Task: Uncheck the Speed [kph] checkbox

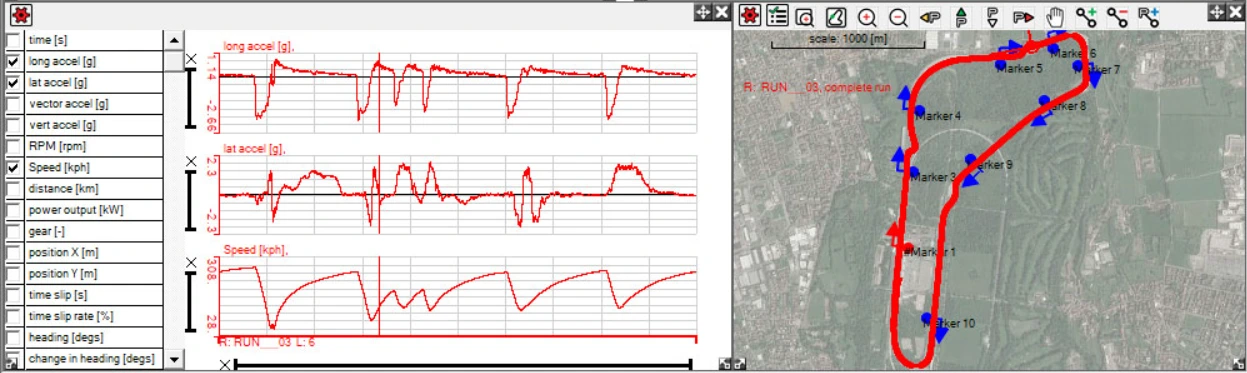Action: 13,167
